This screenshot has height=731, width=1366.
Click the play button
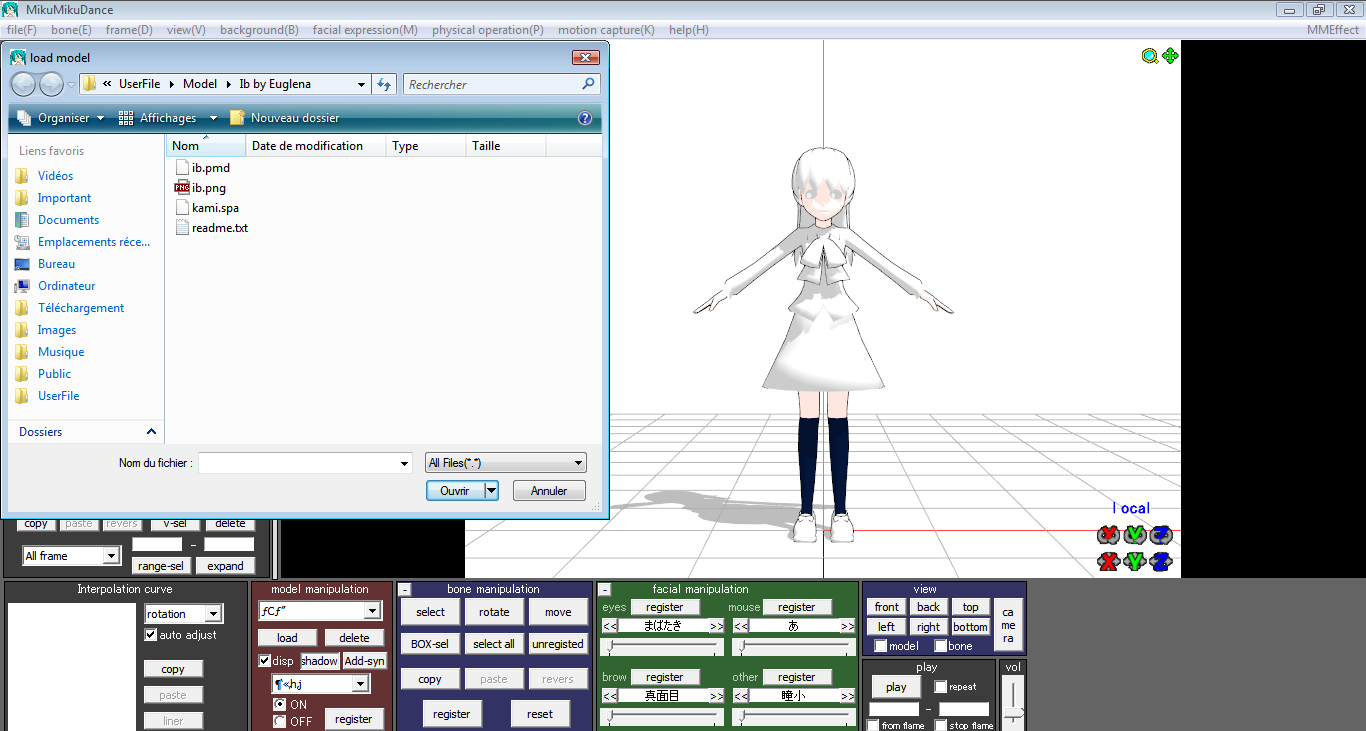[x=896, y=687]
